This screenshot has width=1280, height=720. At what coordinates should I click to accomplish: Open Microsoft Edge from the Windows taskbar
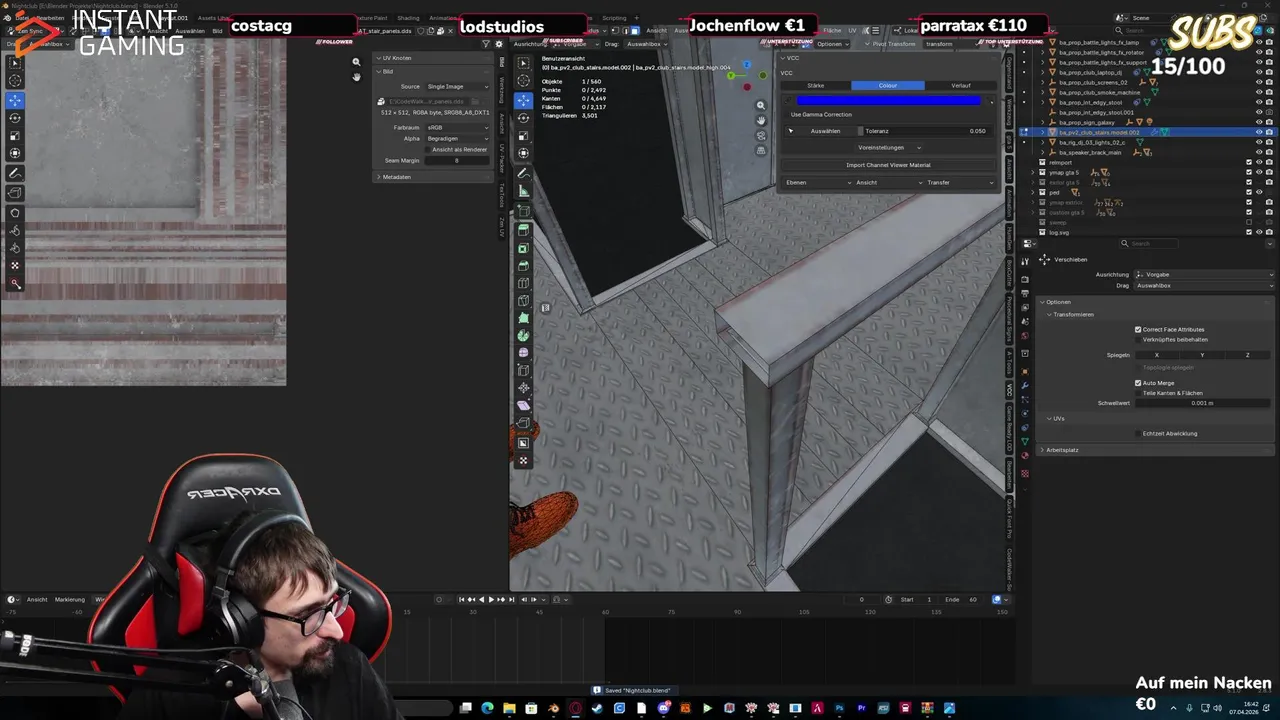pos(487,708)
